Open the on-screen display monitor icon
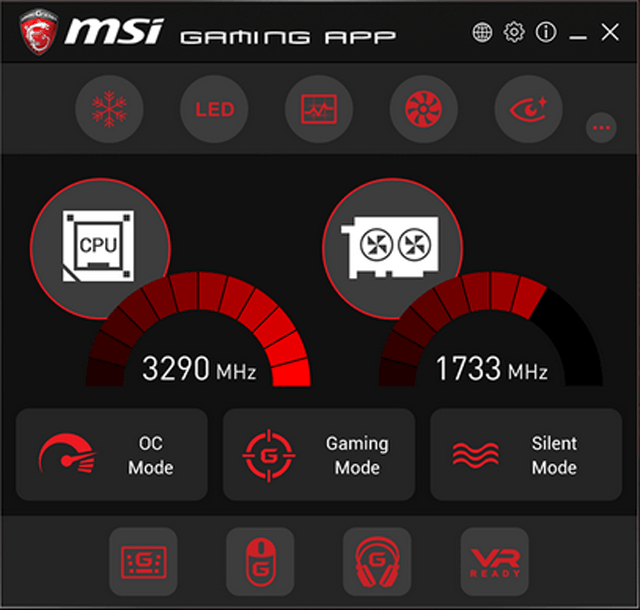 point(319,109)
